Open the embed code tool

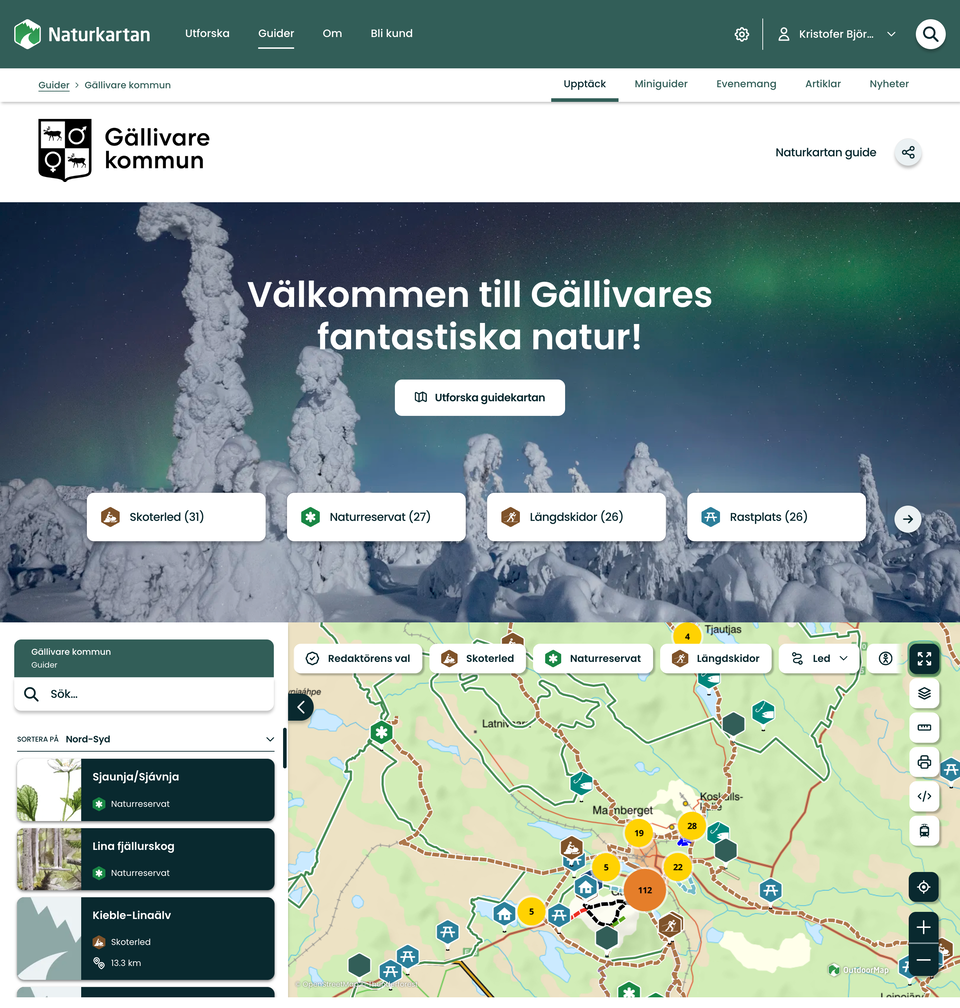pyautogui.click(x=924, y=796)
